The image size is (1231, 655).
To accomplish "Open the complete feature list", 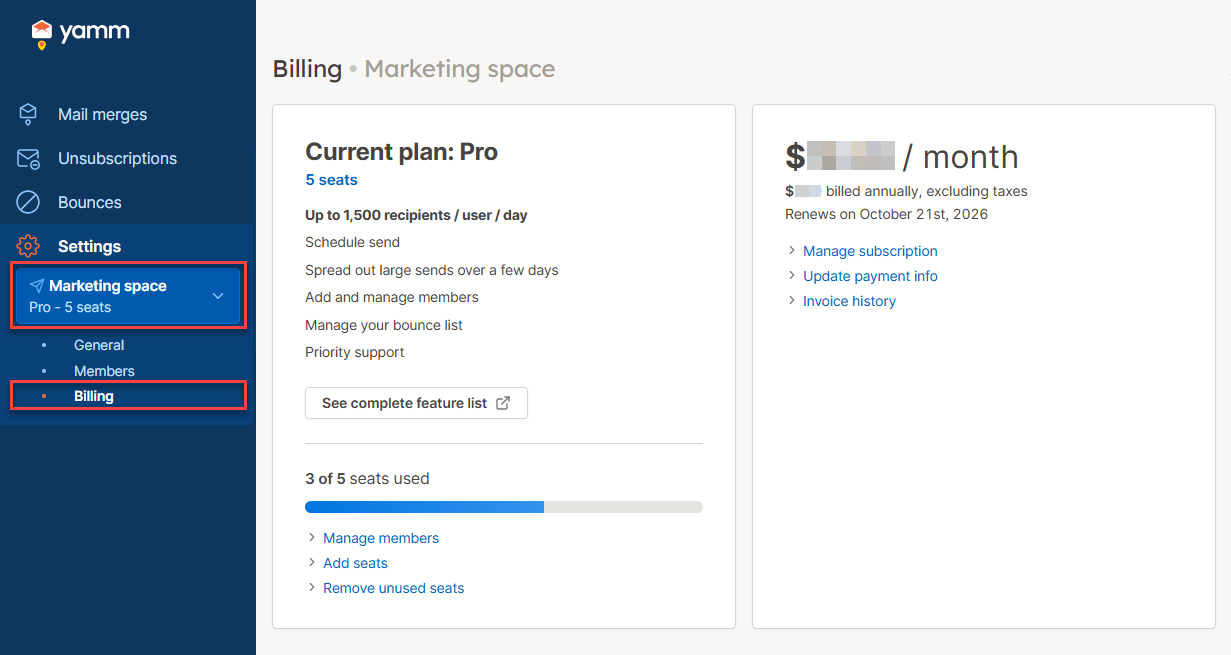I will (416, 402).
